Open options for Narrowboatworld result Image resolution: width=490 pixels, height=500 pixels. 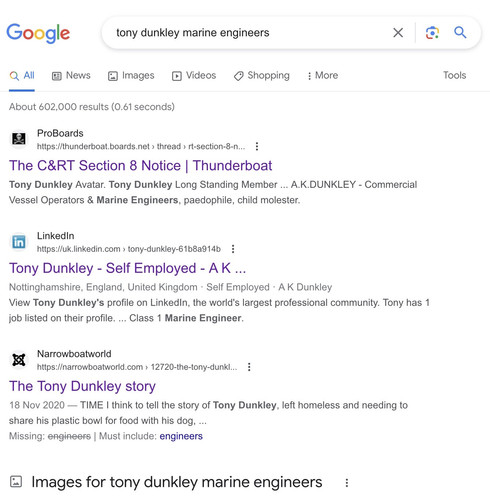click(249, 367)
